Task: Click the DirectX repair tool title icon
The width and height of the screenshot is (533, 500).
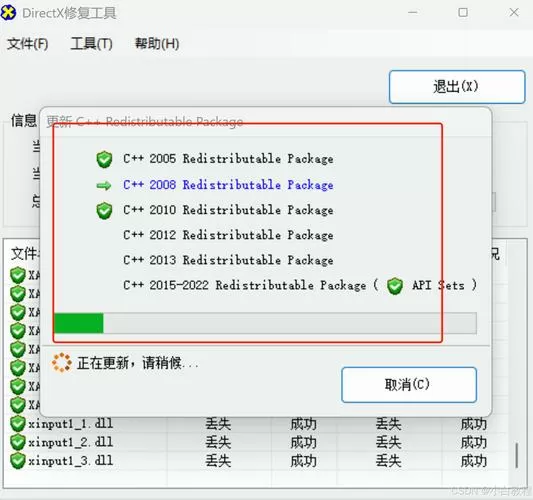Action: click(x=8, y=13)
